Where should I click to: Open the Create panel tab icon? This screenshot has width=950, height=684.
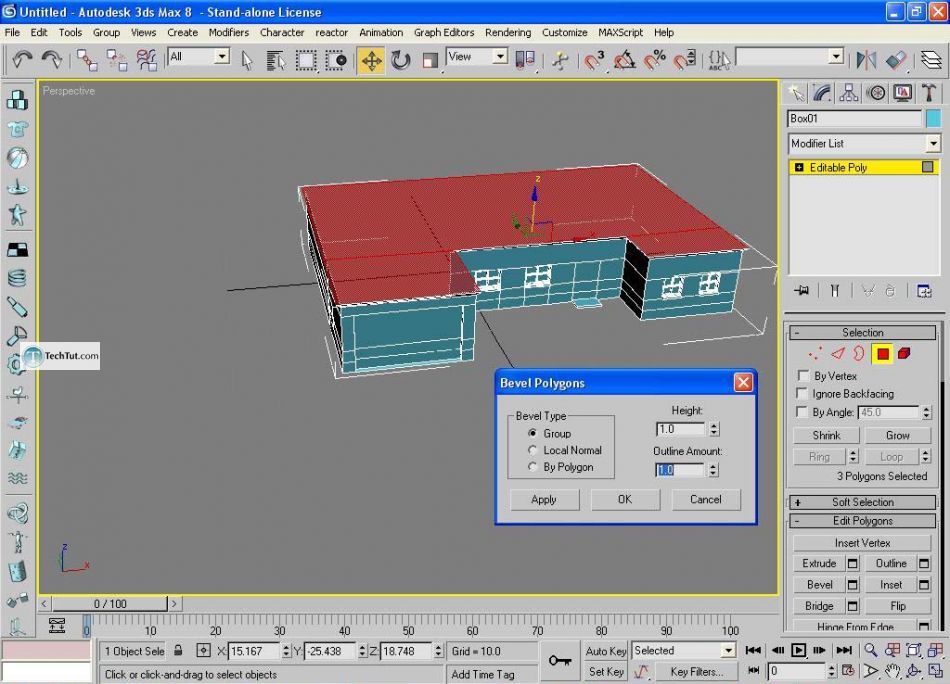pos(796,93)
